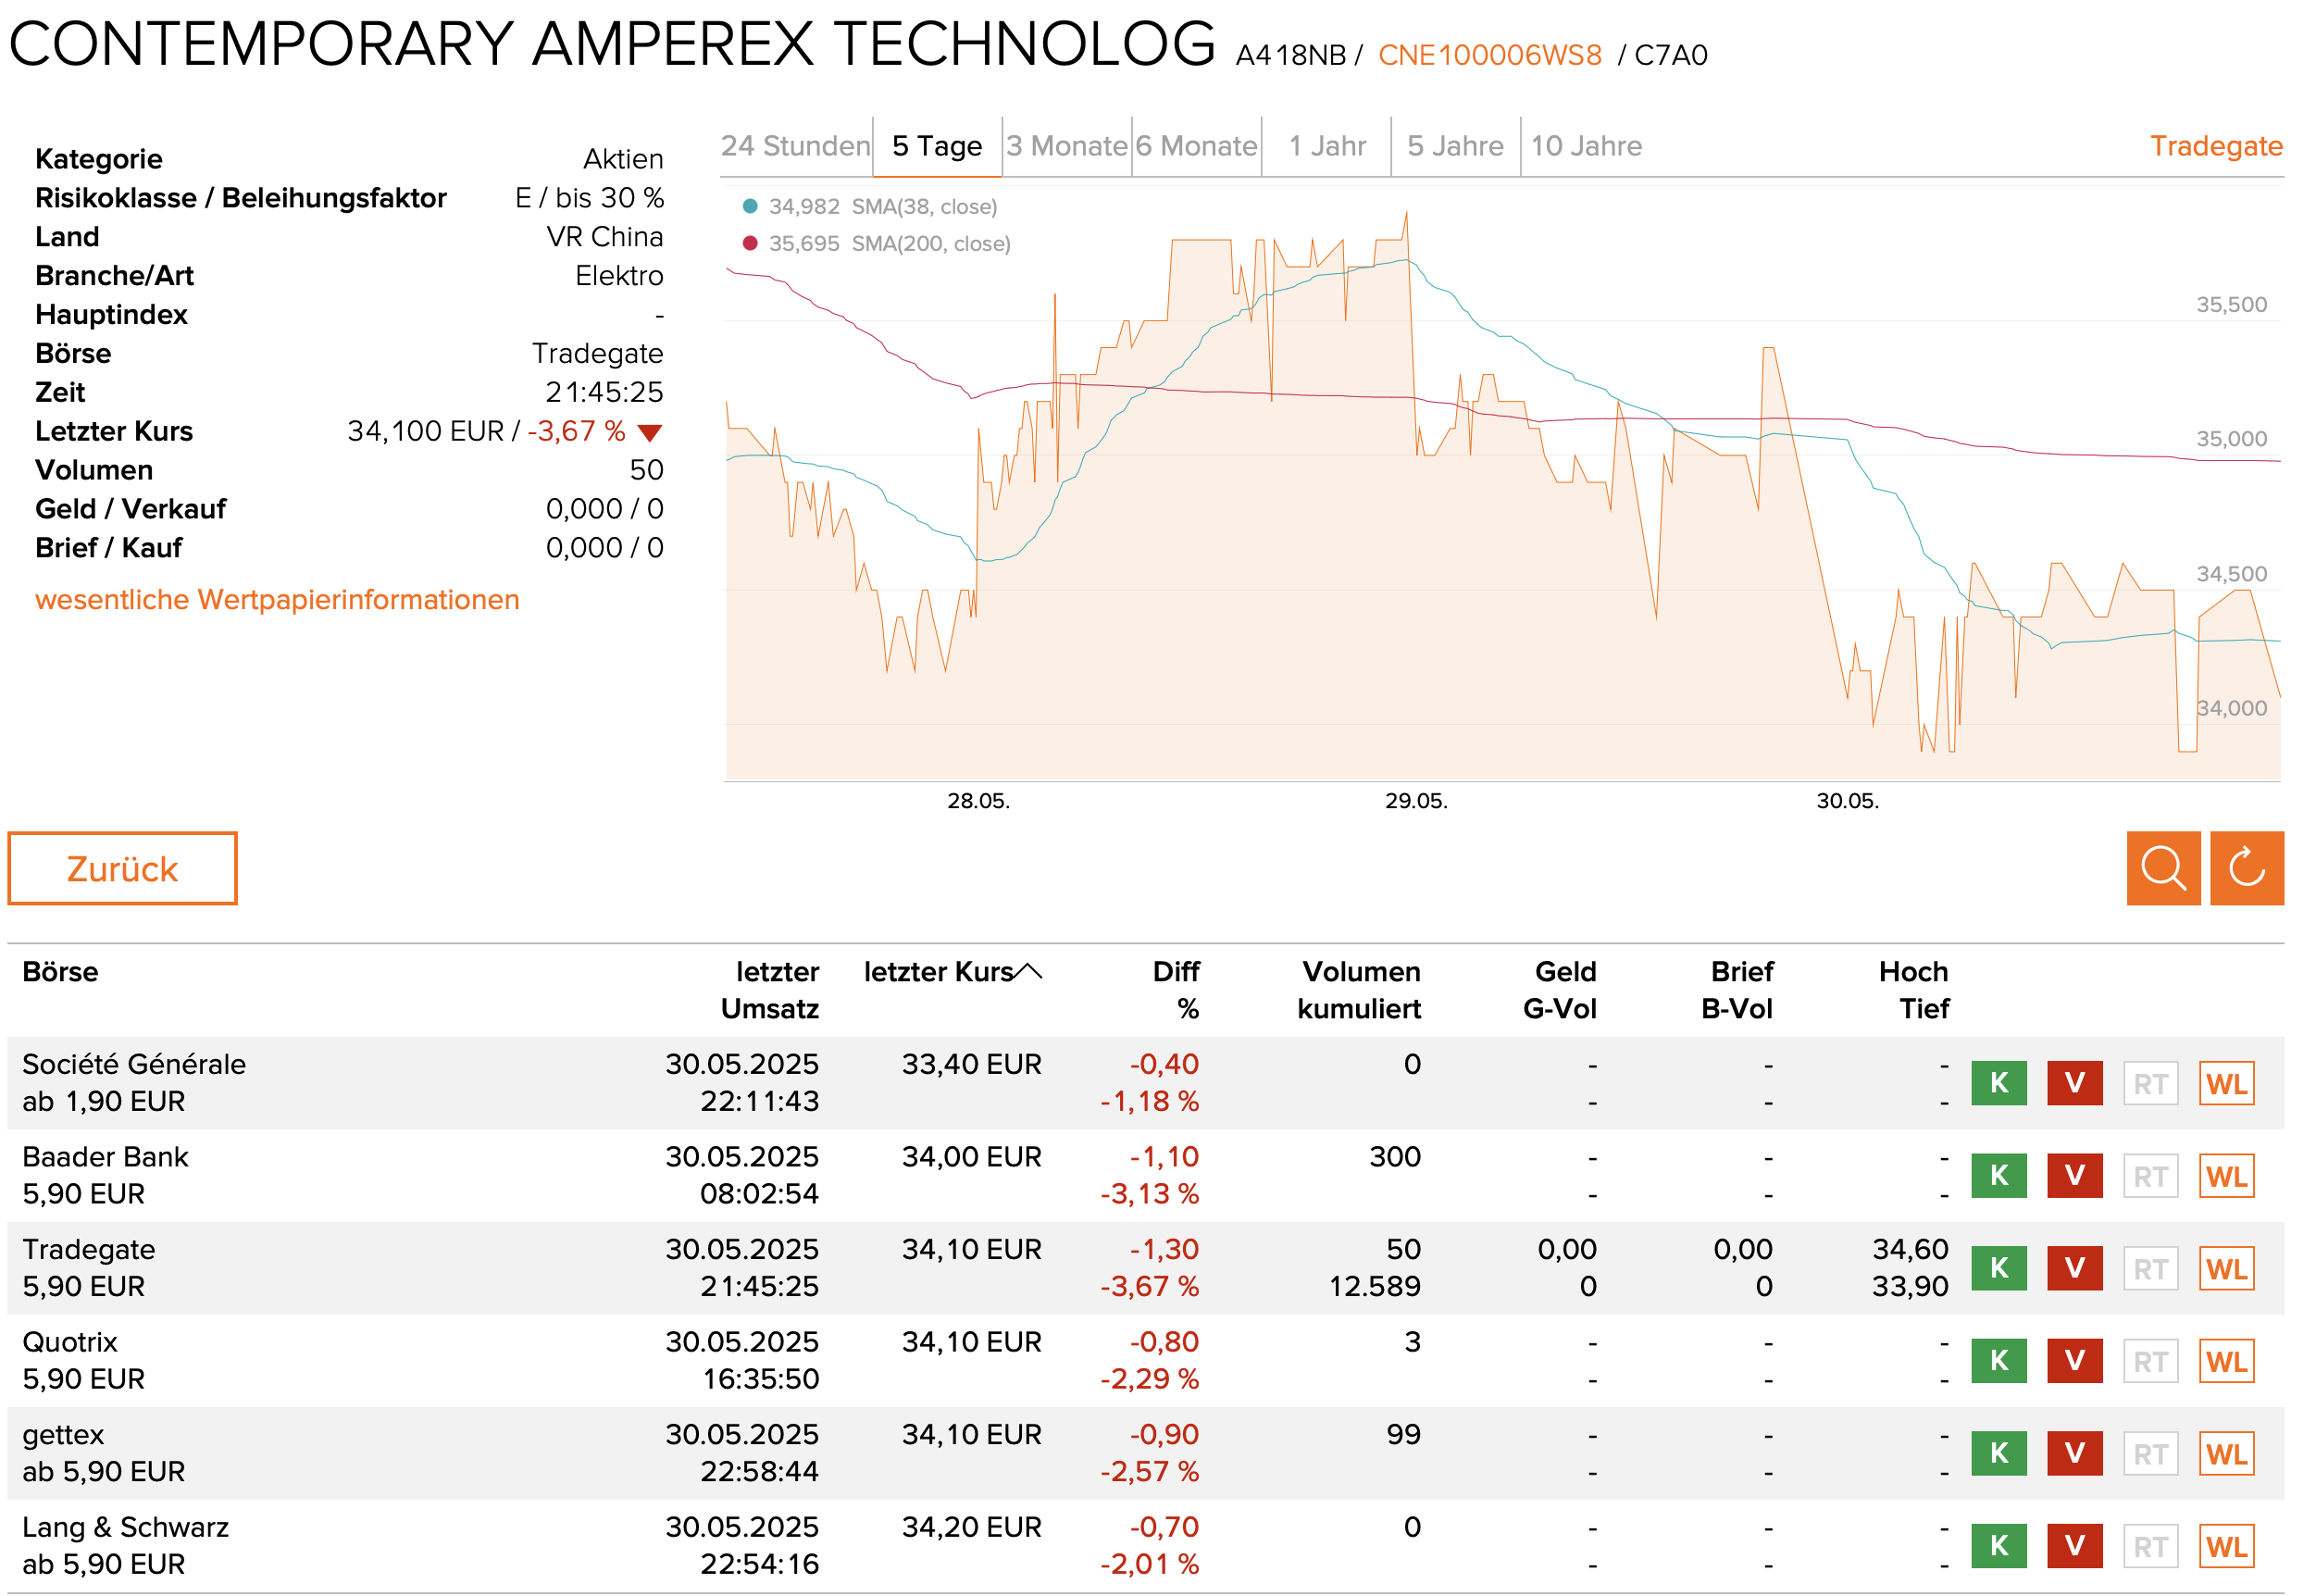2316x1596 pixels.
Task: Open the 10 Jahre chart tab
Action: [1585, 146]
